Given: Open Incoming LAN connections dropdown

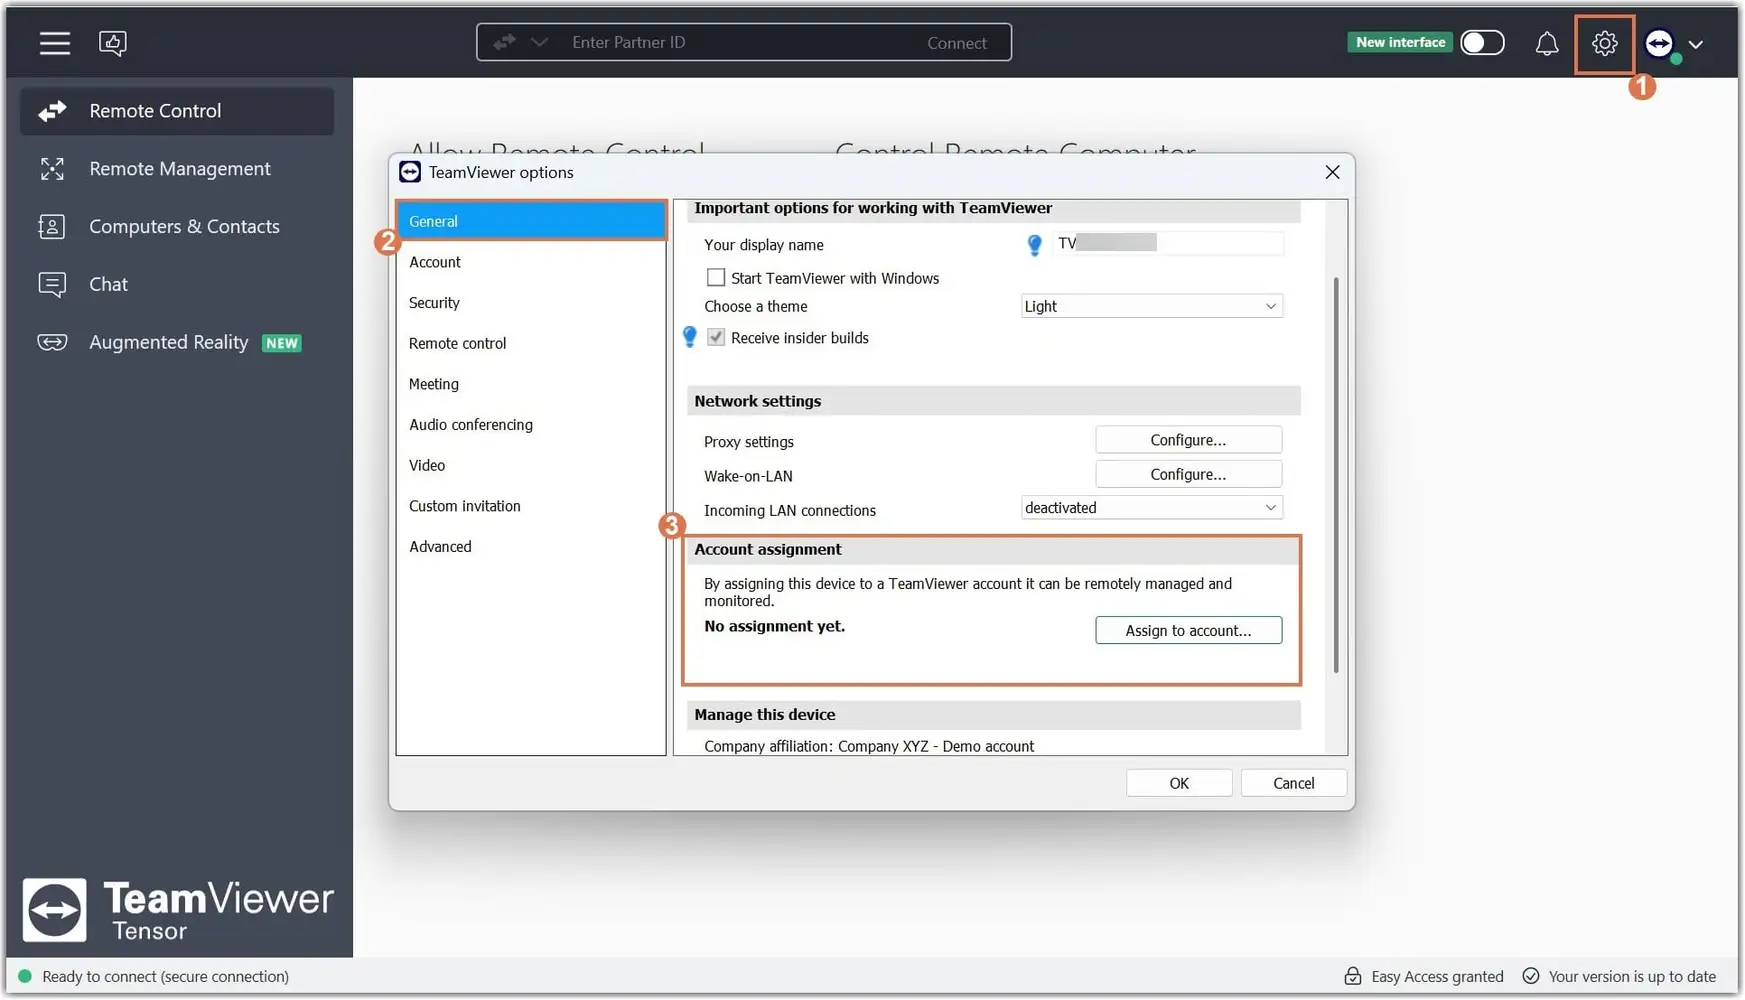Looking at the screenshot, I should tap(1151, 508).
